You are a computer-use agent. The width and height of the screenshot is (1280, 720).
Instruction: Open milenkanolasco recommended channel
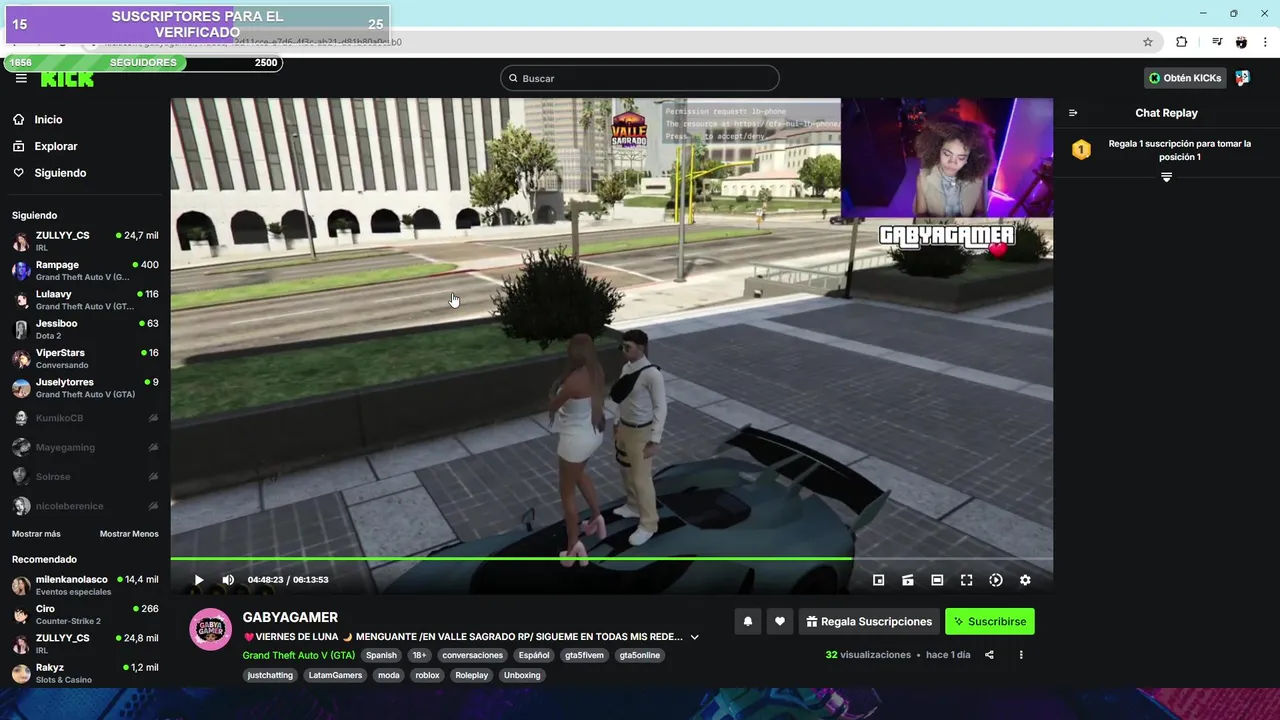click(85, 585)
